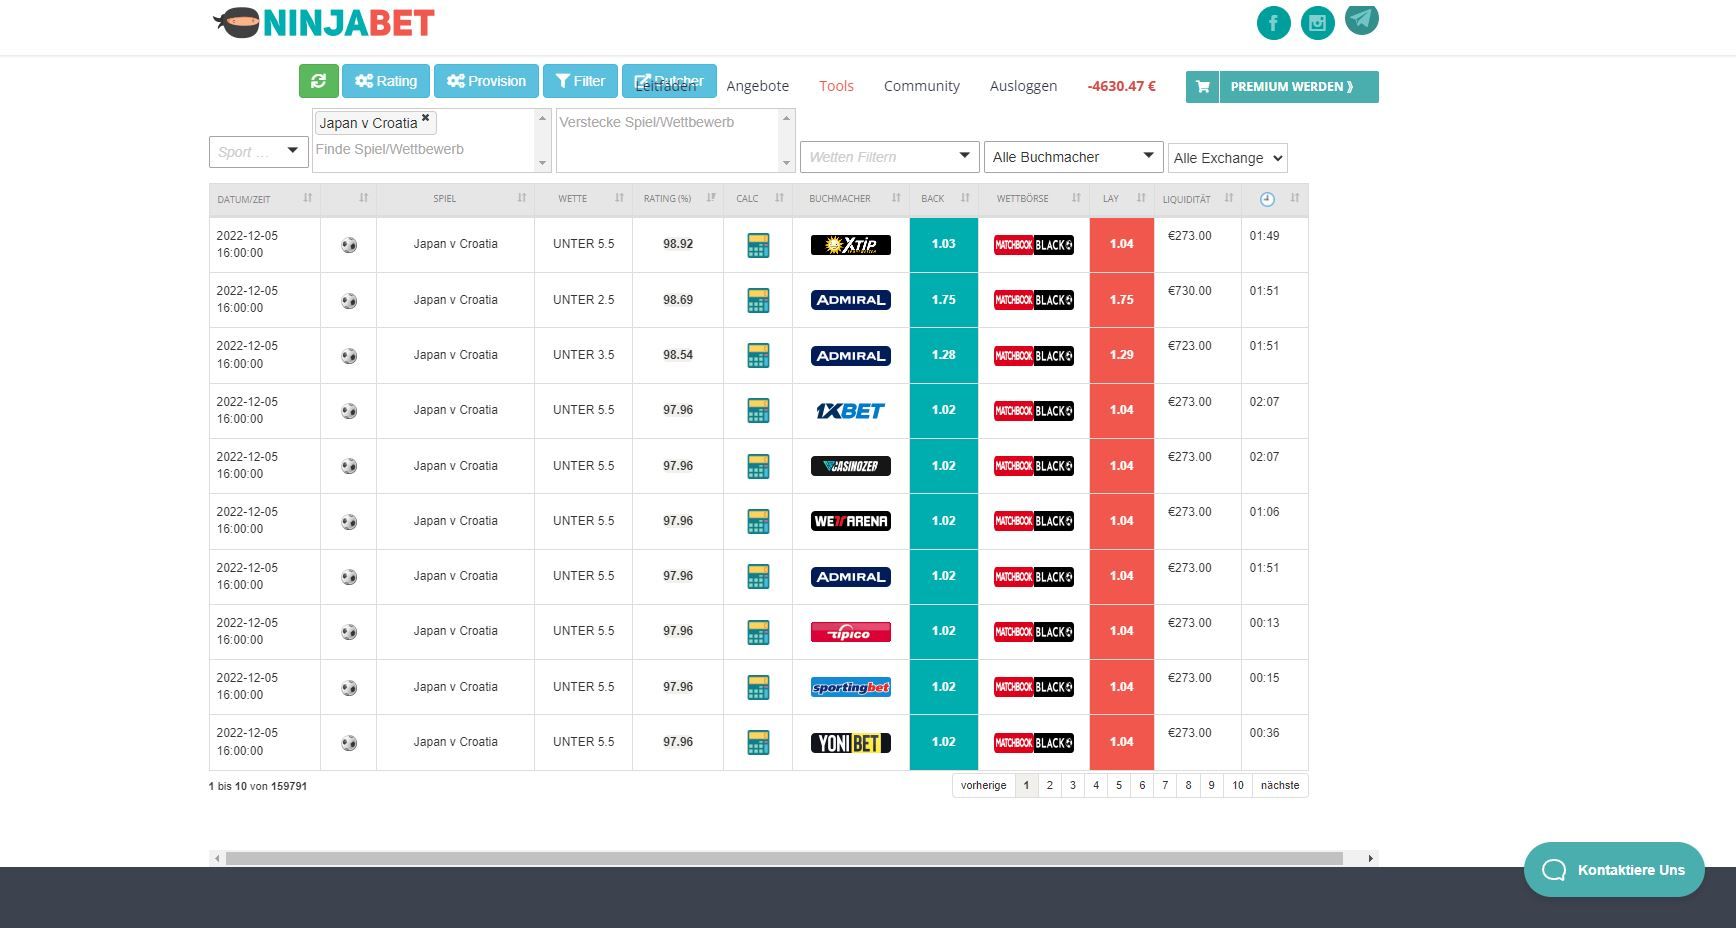The width and height of the screenshot is (1736, 928).
Task: Open the NinjaBet Facebook page icon
Action: click(x=1273, y=23)
